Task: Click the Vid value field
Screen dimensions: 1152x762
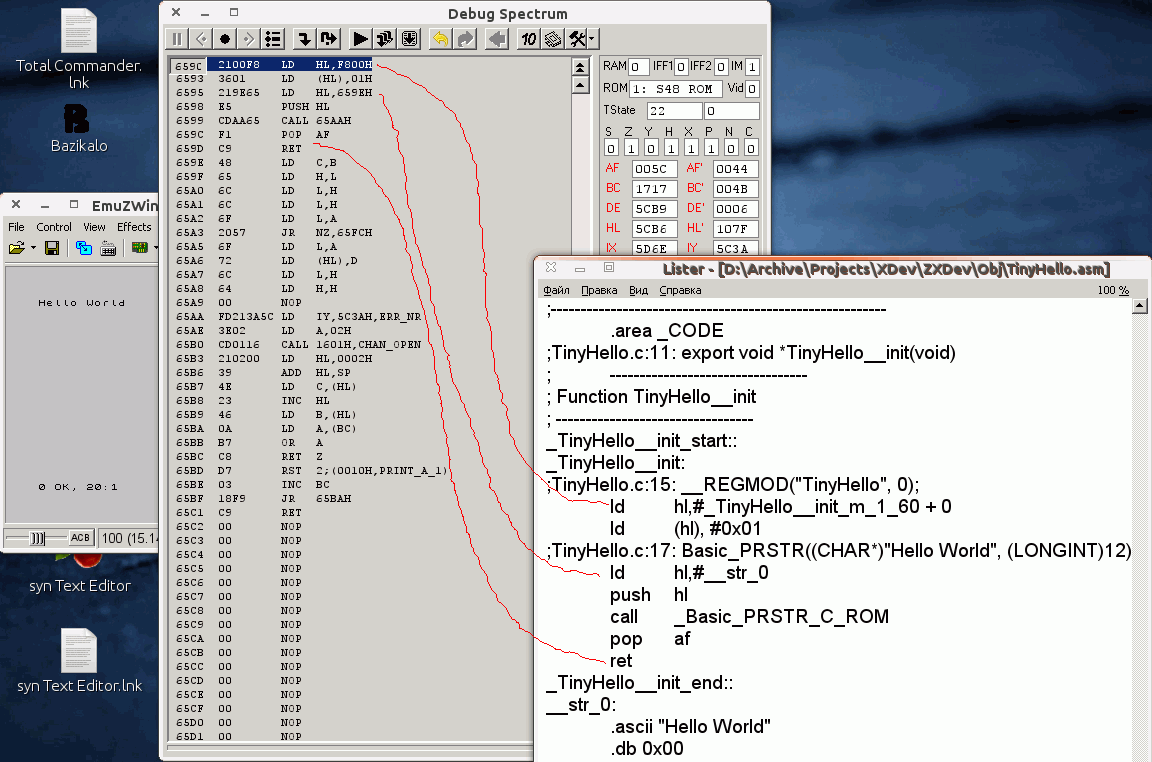Action: click(x=752, y=89)
